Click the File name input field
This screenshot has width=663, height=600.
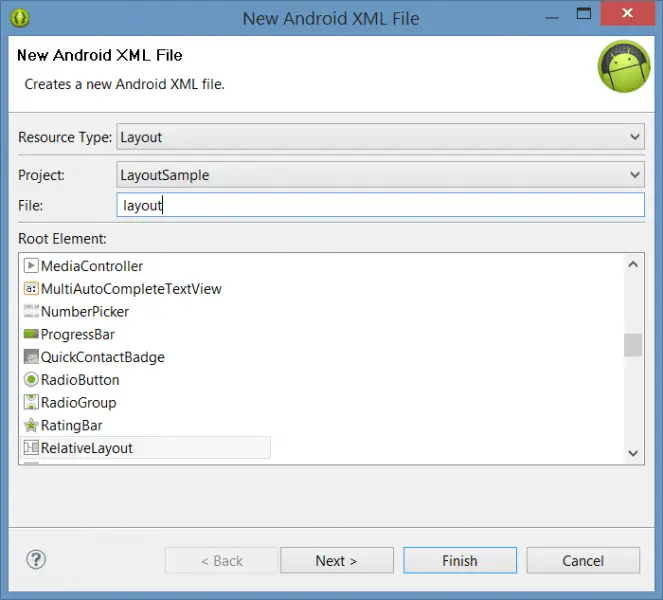(x=380, y=205)
